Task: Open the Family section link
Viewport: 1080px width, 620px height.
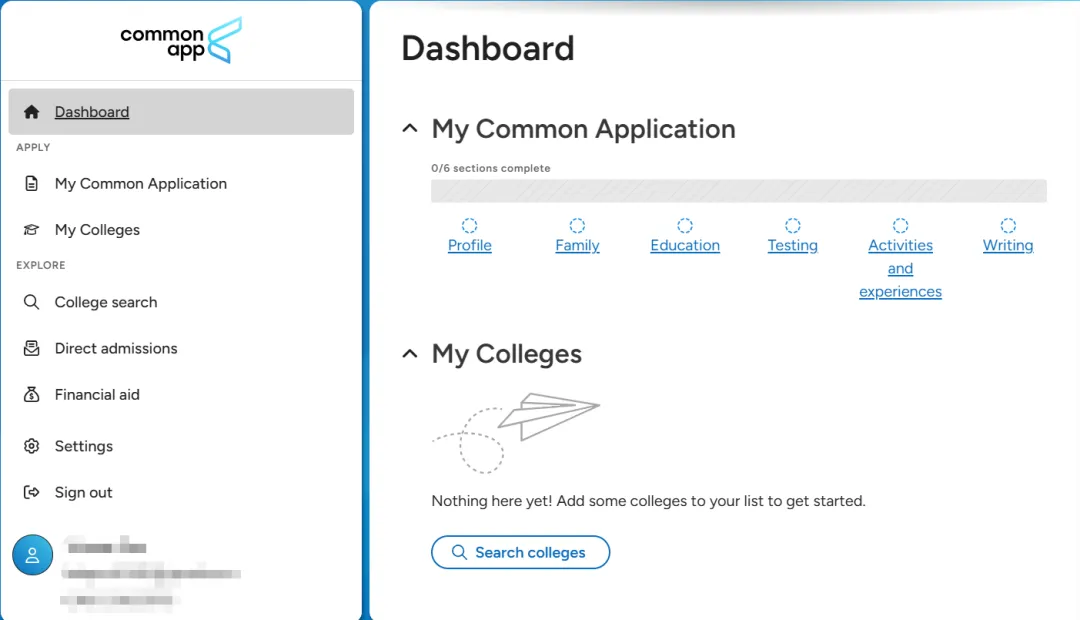Action: [577, 245]
